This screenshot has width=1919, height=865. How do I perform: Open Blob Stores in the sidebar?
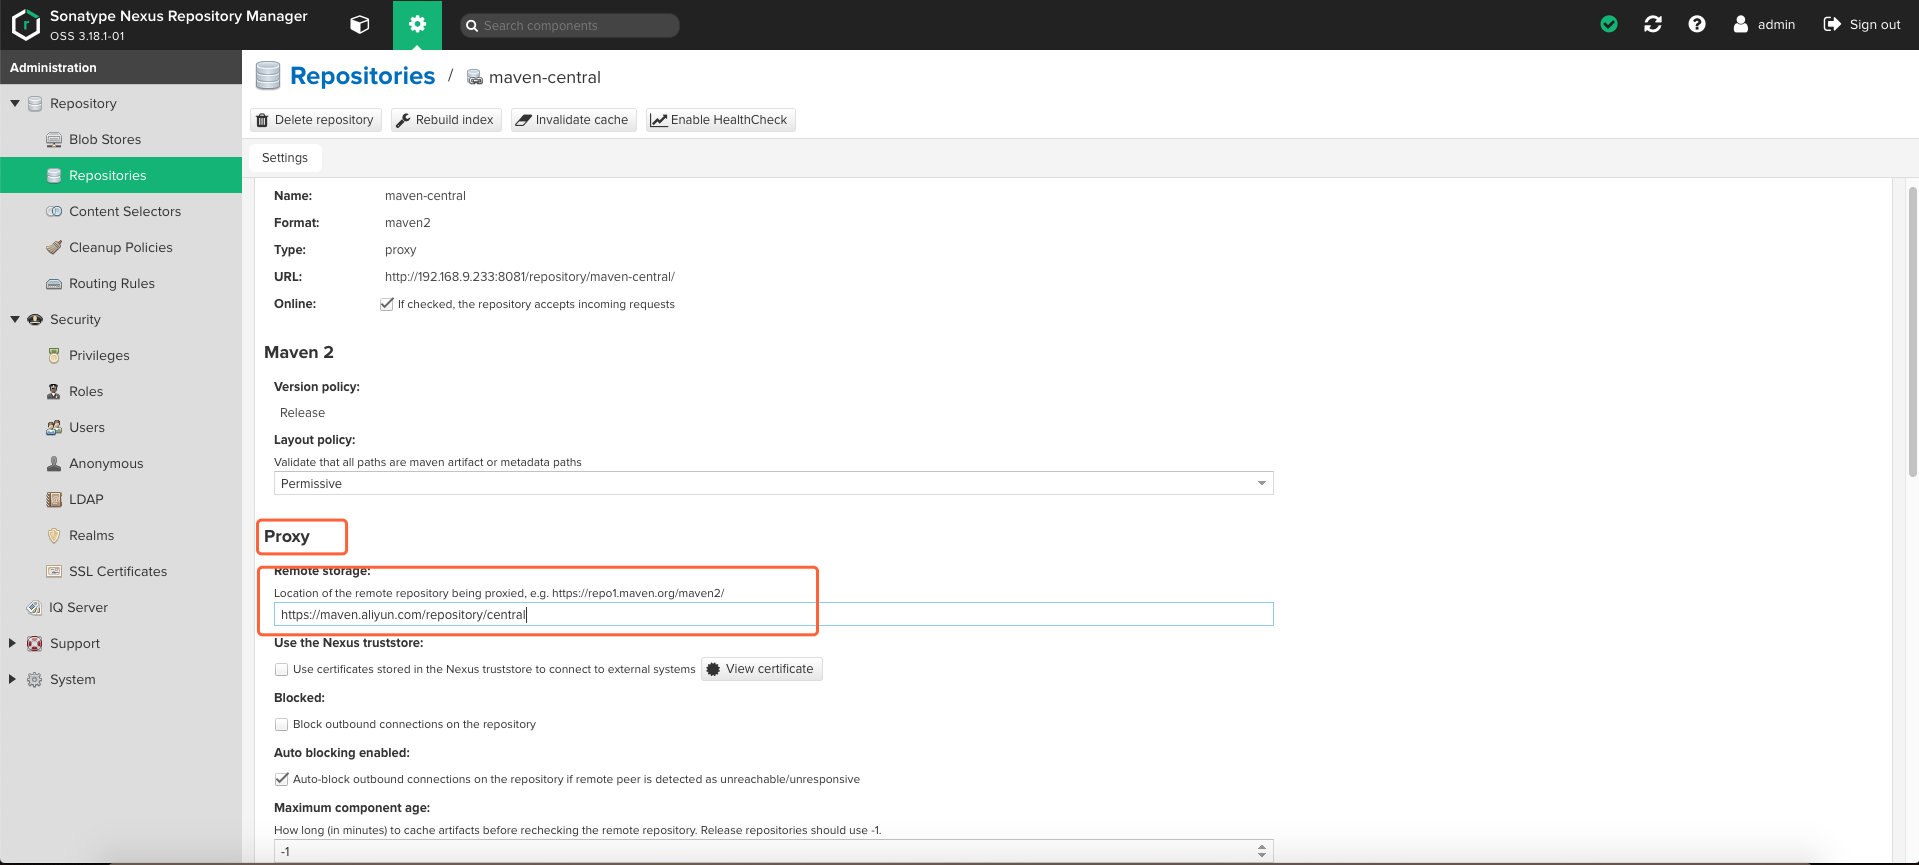click(121, 140)
